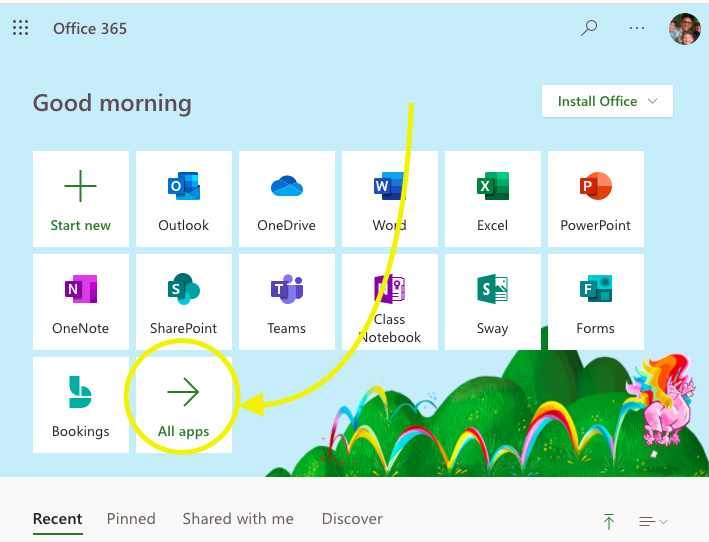The width and height of the screenshot is (709, 542).
Task: Launch Outlook from the app tiles
Action: [184, 199]
